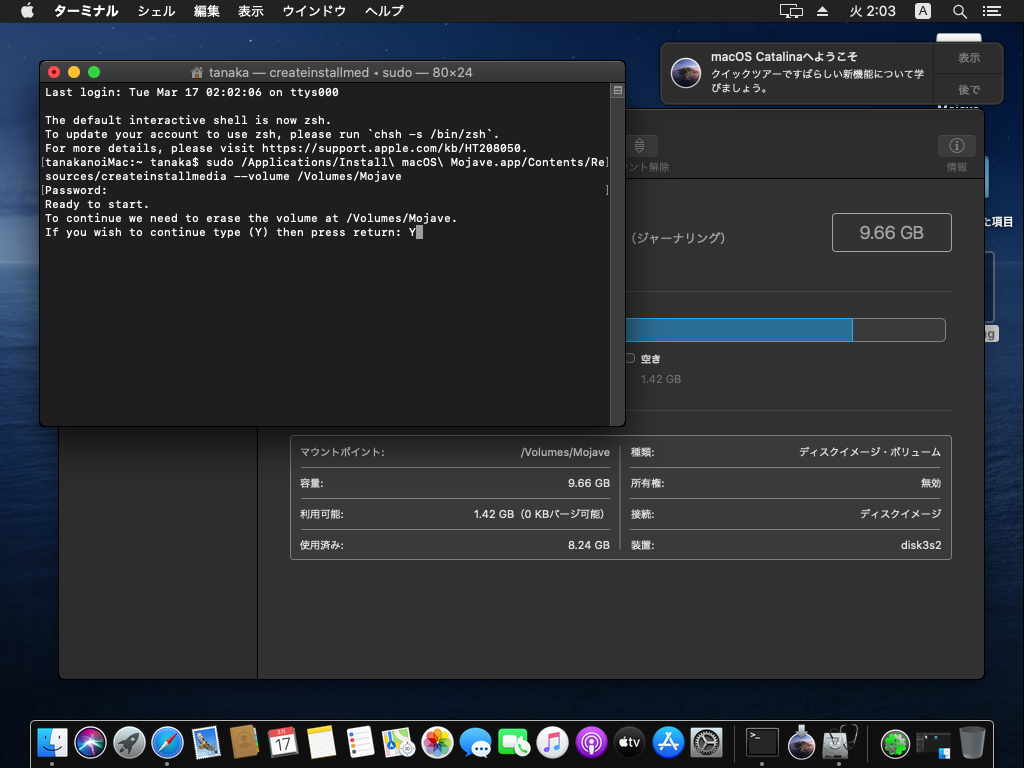Click the menu bar clock 火 2:03

pos(872,11)
